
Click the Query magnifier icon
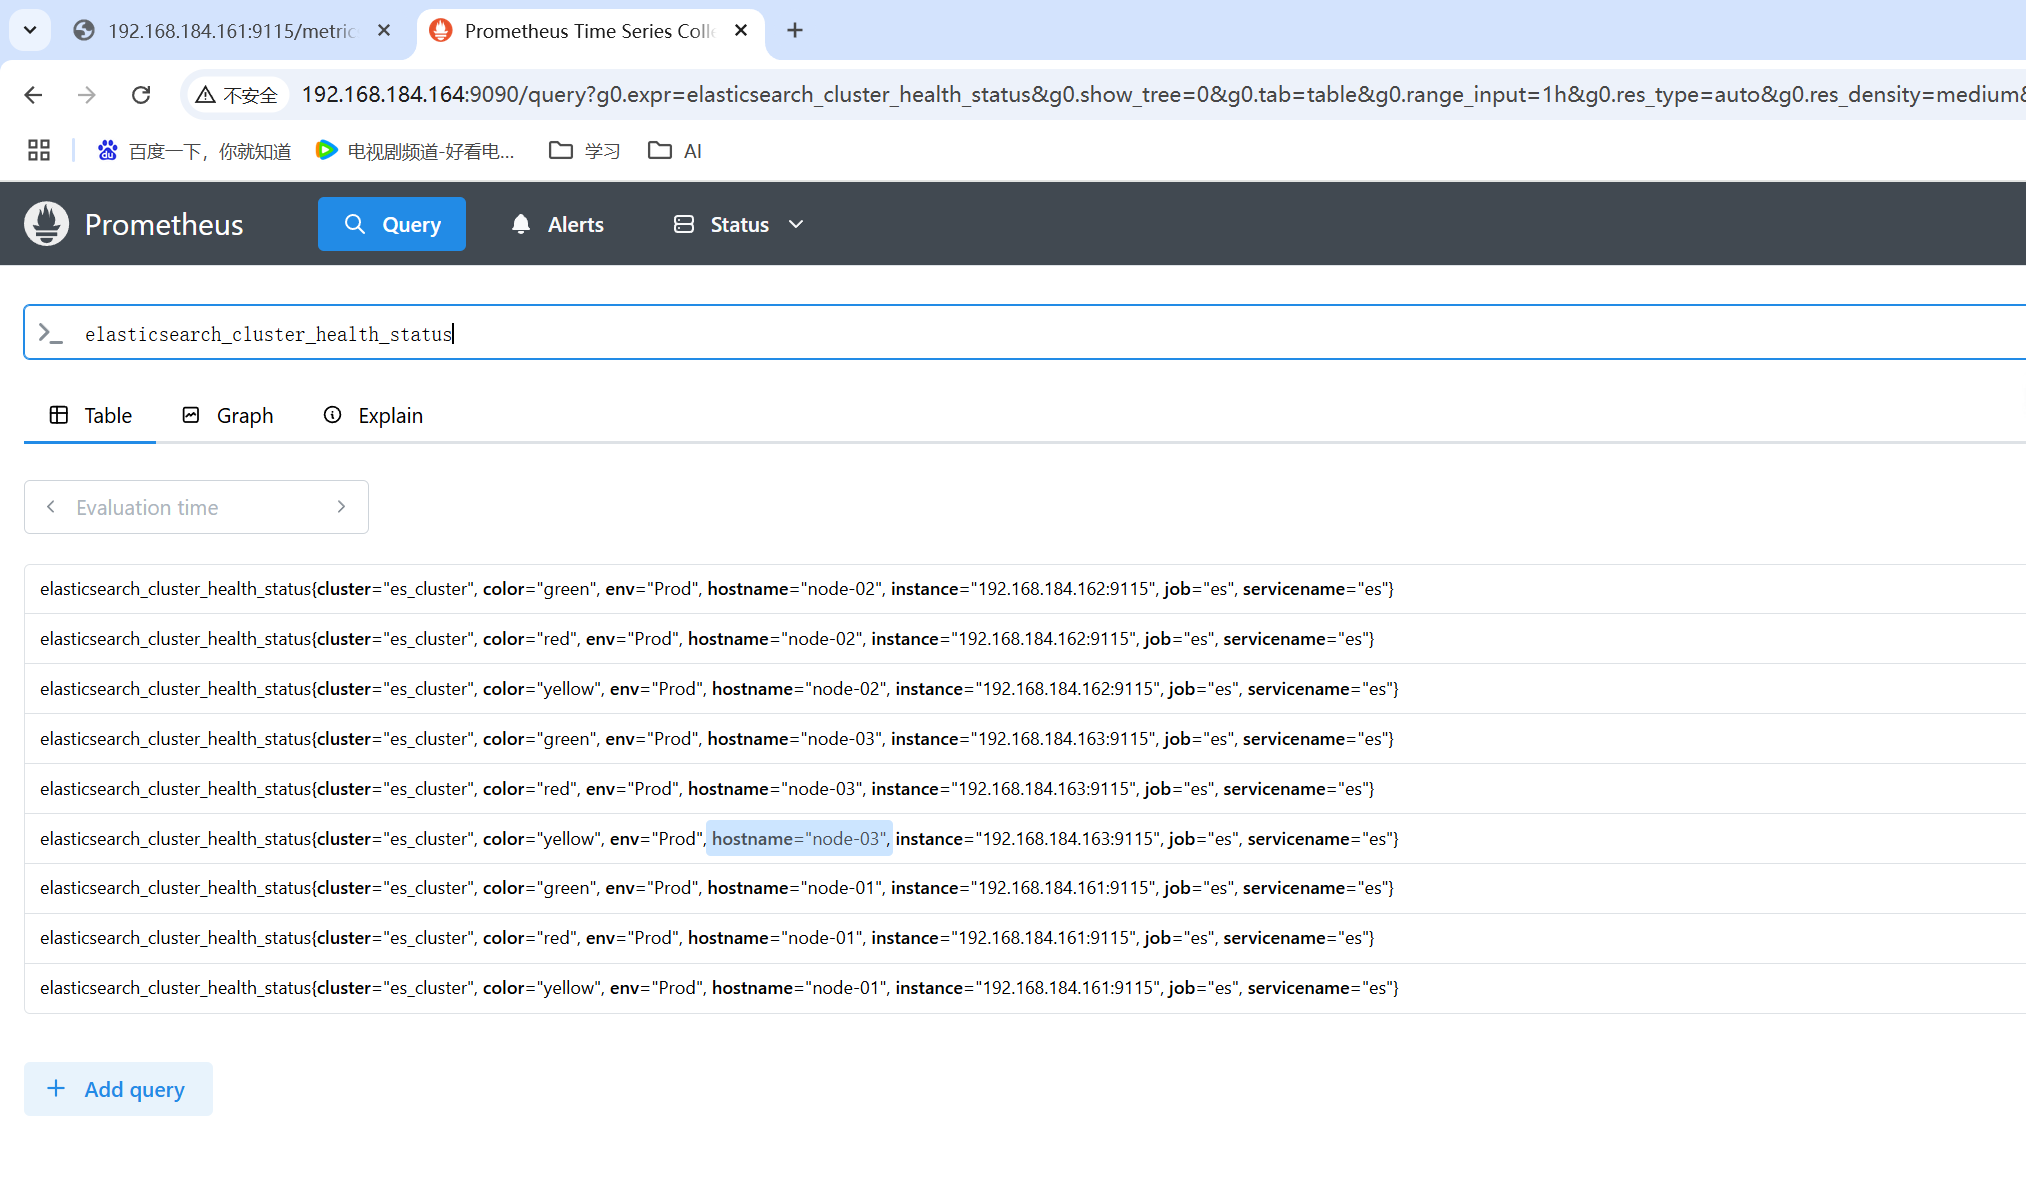[x=355, y=224]
